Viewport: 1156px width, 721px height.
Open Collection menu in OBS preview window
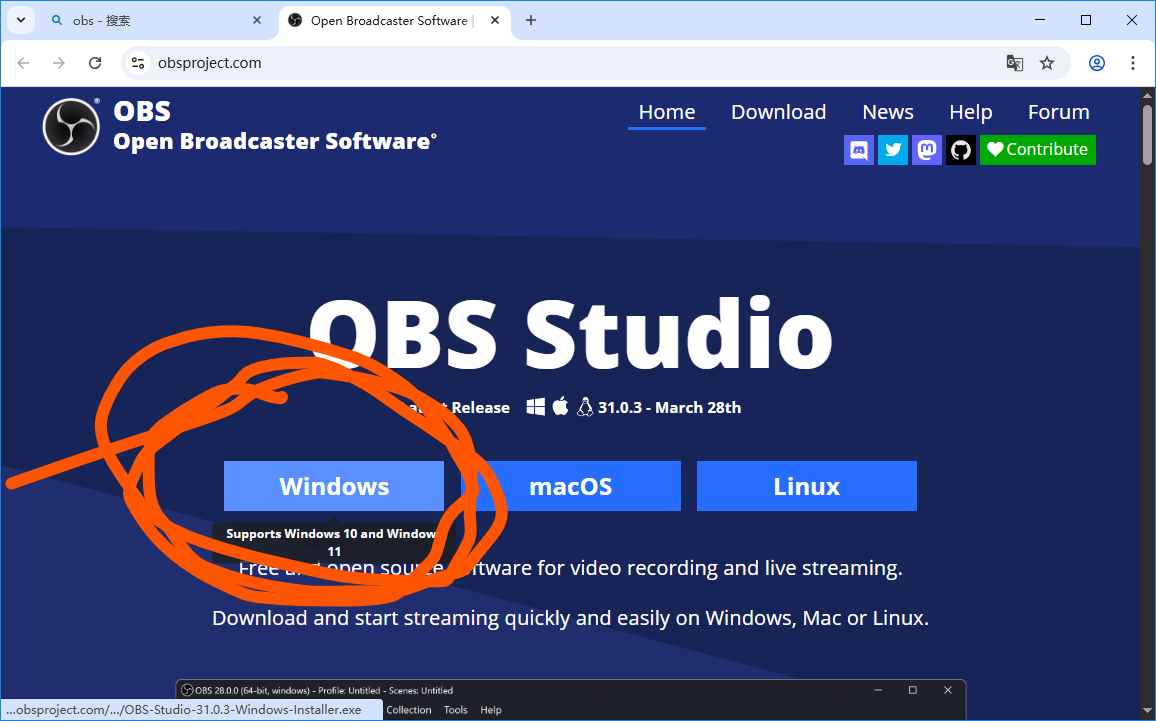click(x=408, y=710)
